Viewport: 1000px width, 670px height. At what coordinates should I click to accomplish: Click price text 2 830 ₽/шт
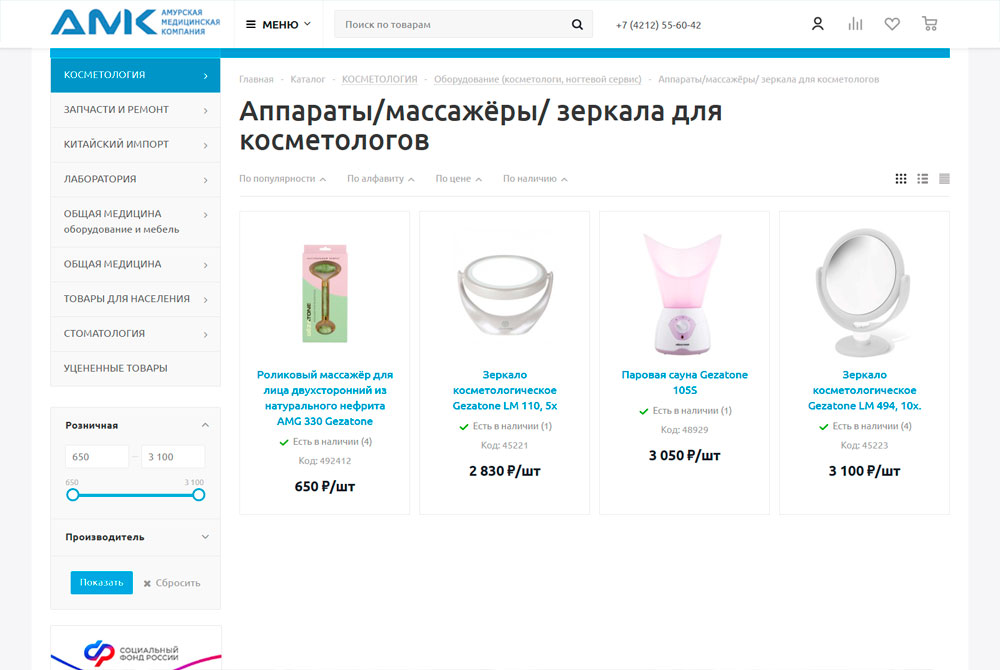coord(504,471)
